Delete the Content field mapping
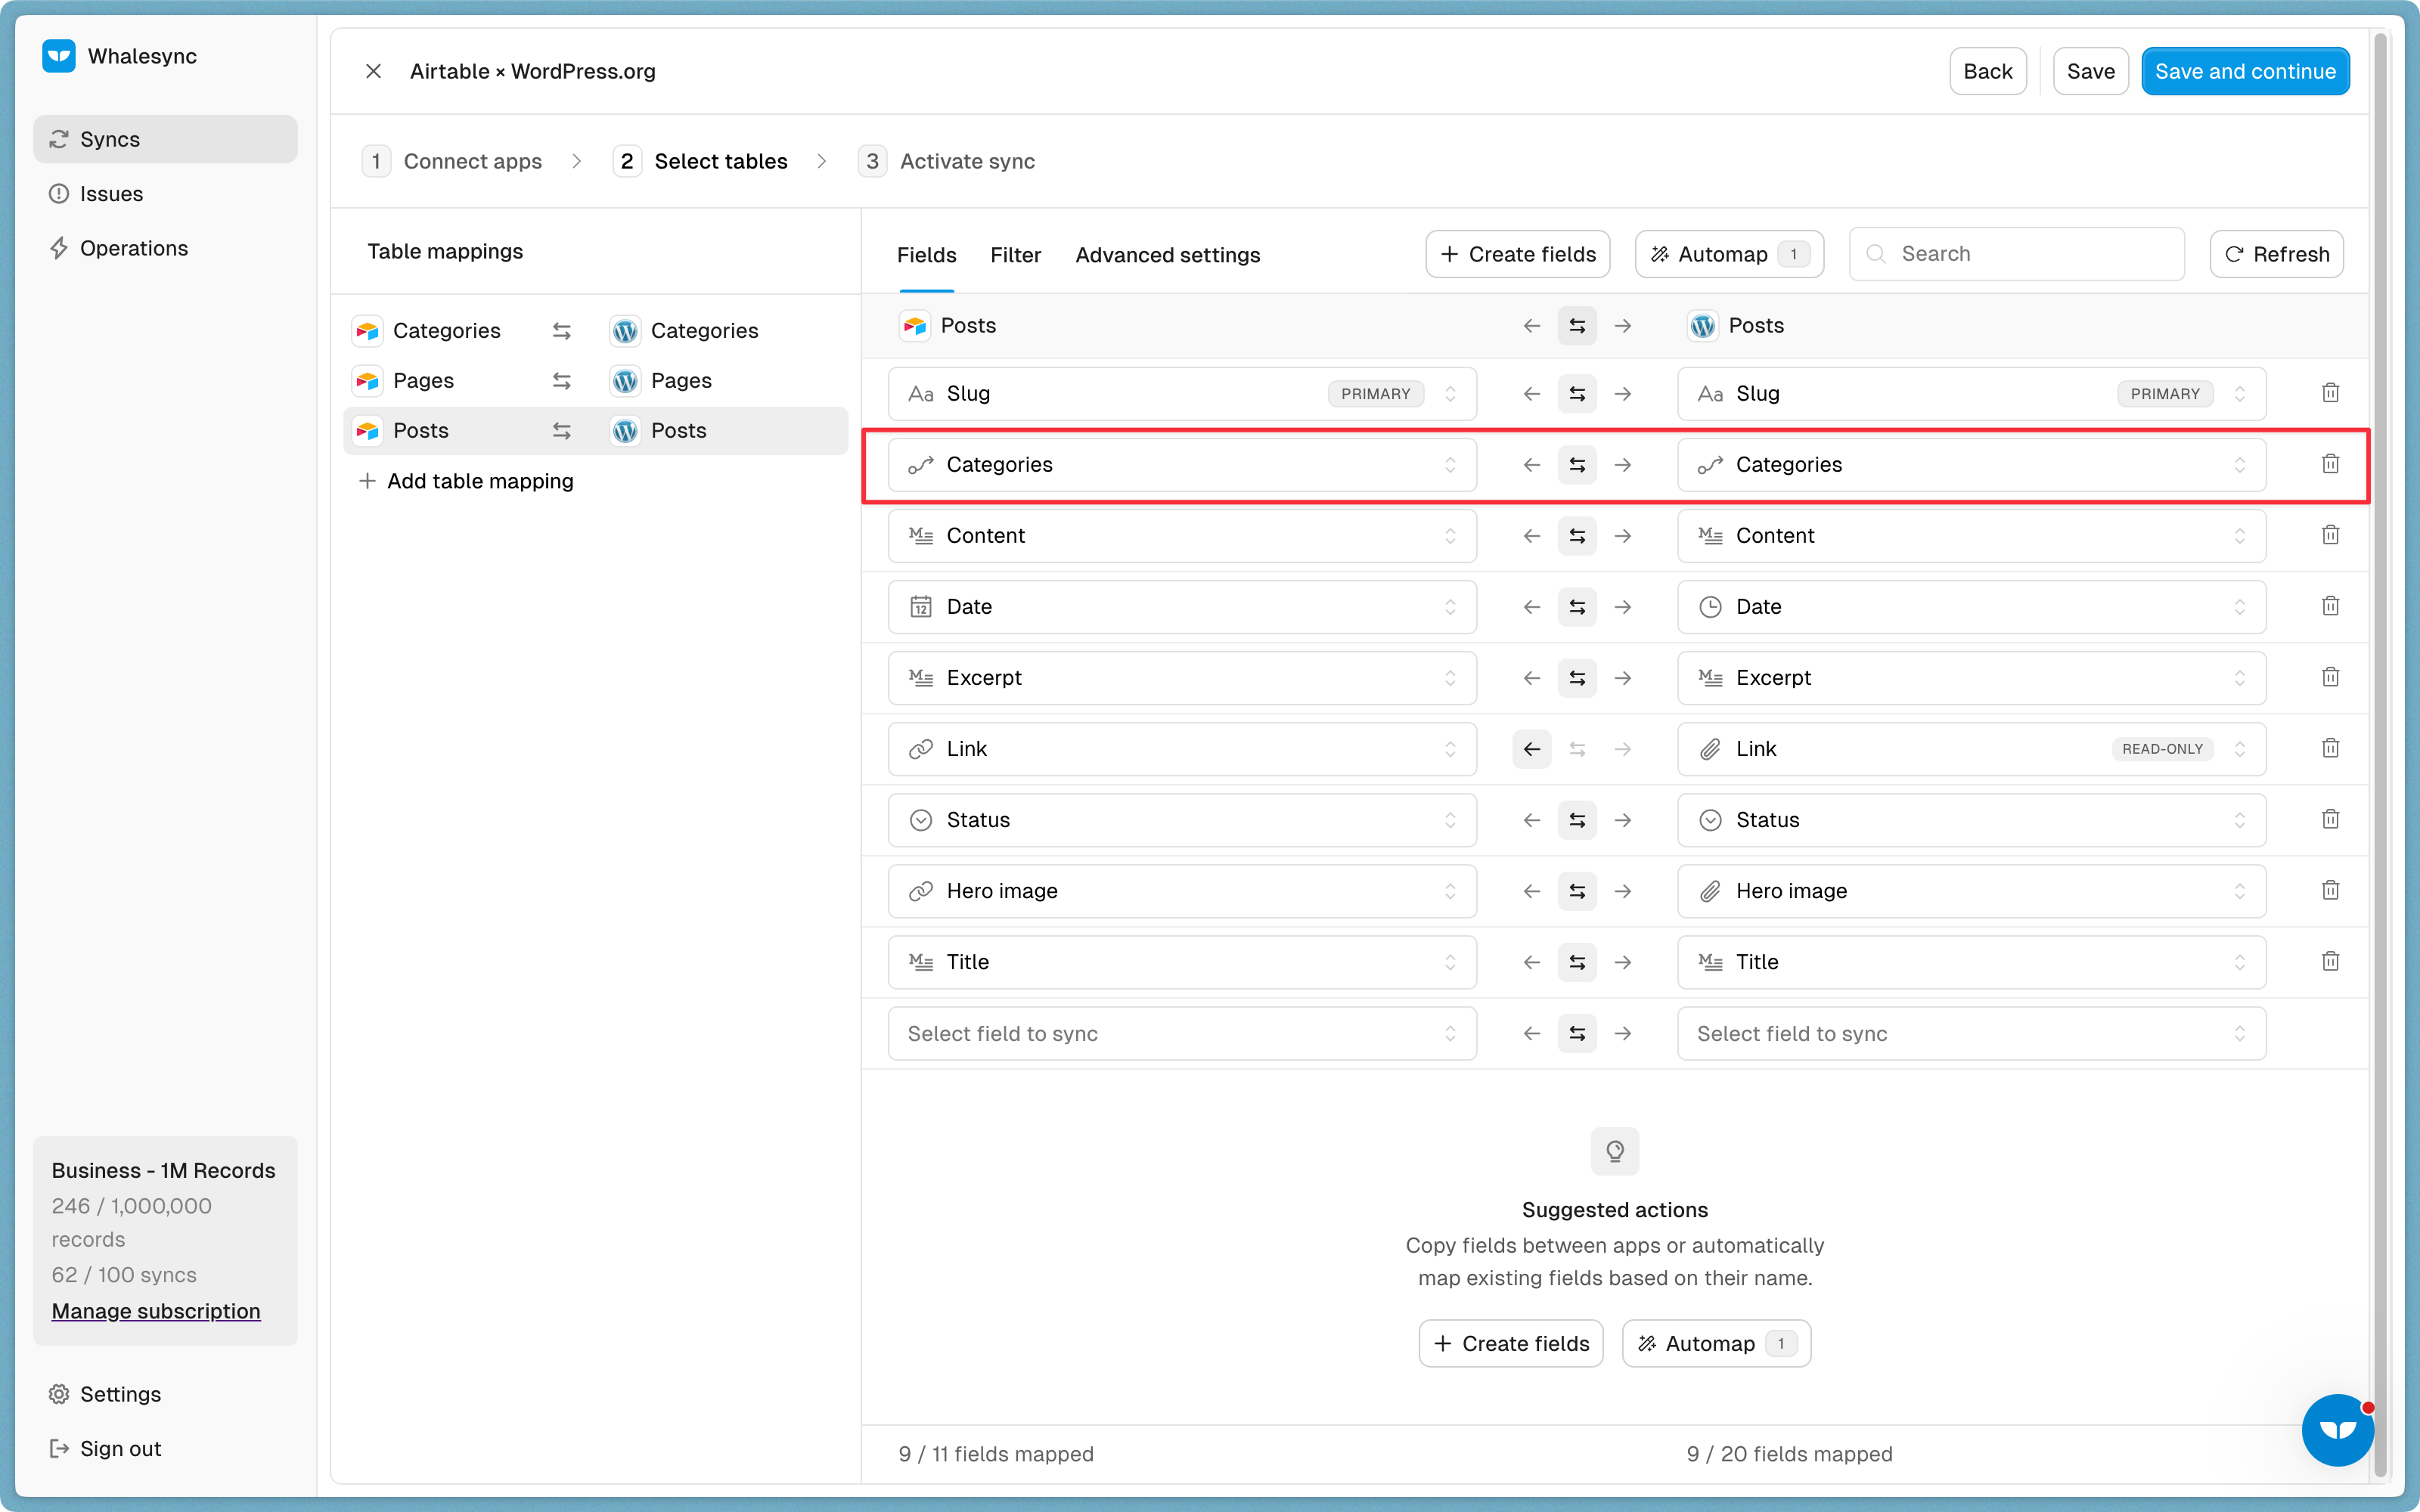This screenshot has height=1512, width=2420. (x=2330, y=535)
